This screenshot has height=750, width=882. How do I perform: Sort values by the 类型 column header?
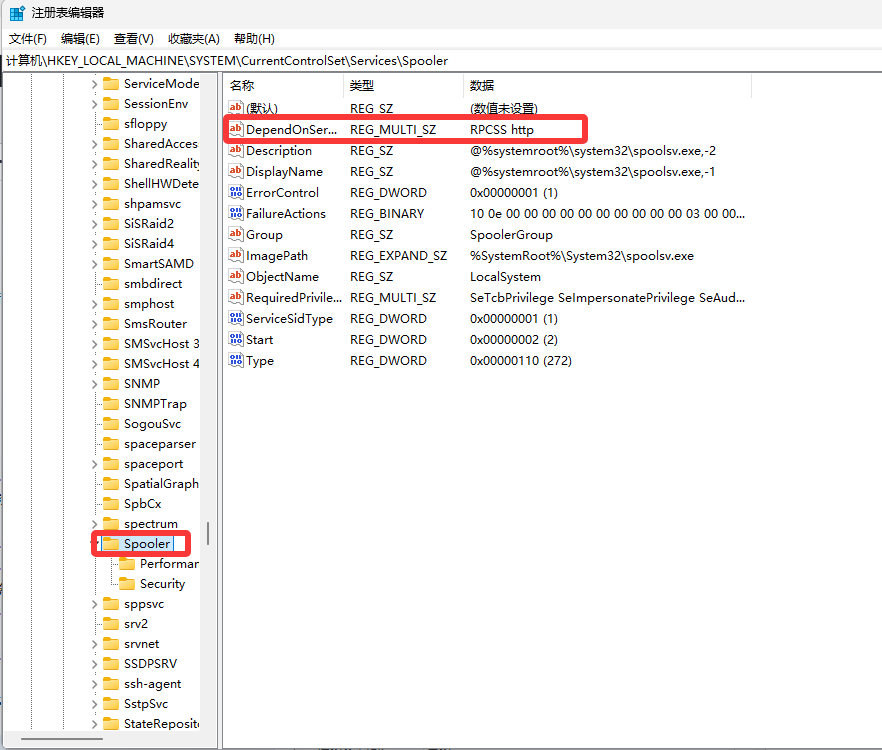(404, 86)
